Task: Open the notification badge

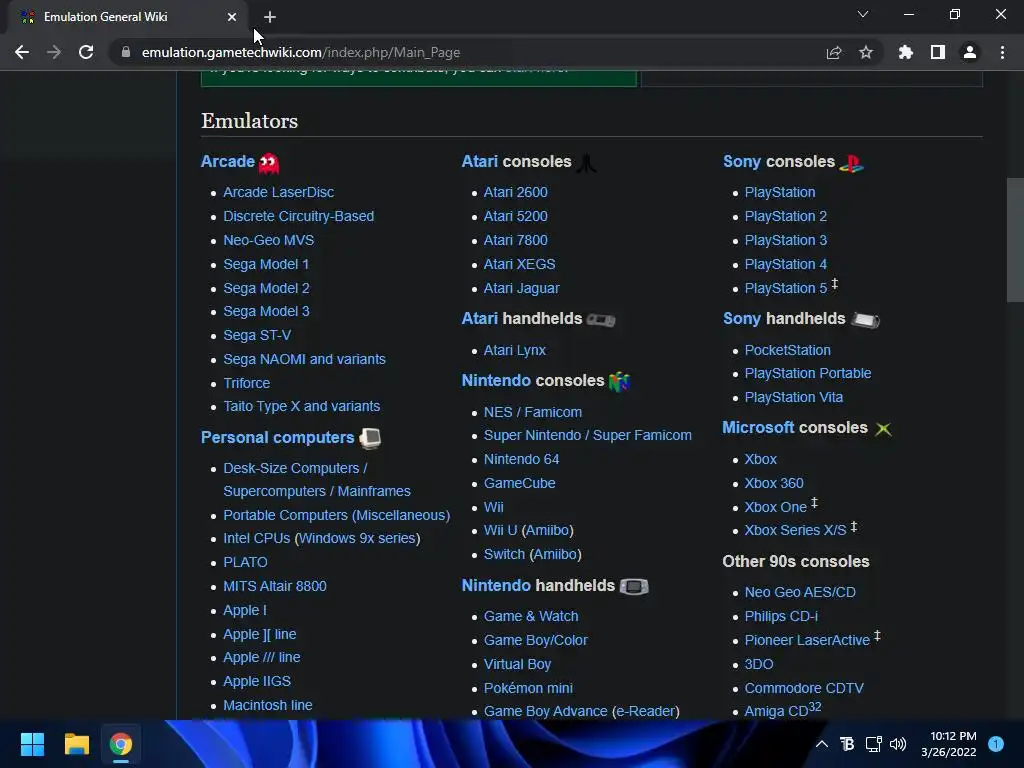Action: (x=996, y=744)
